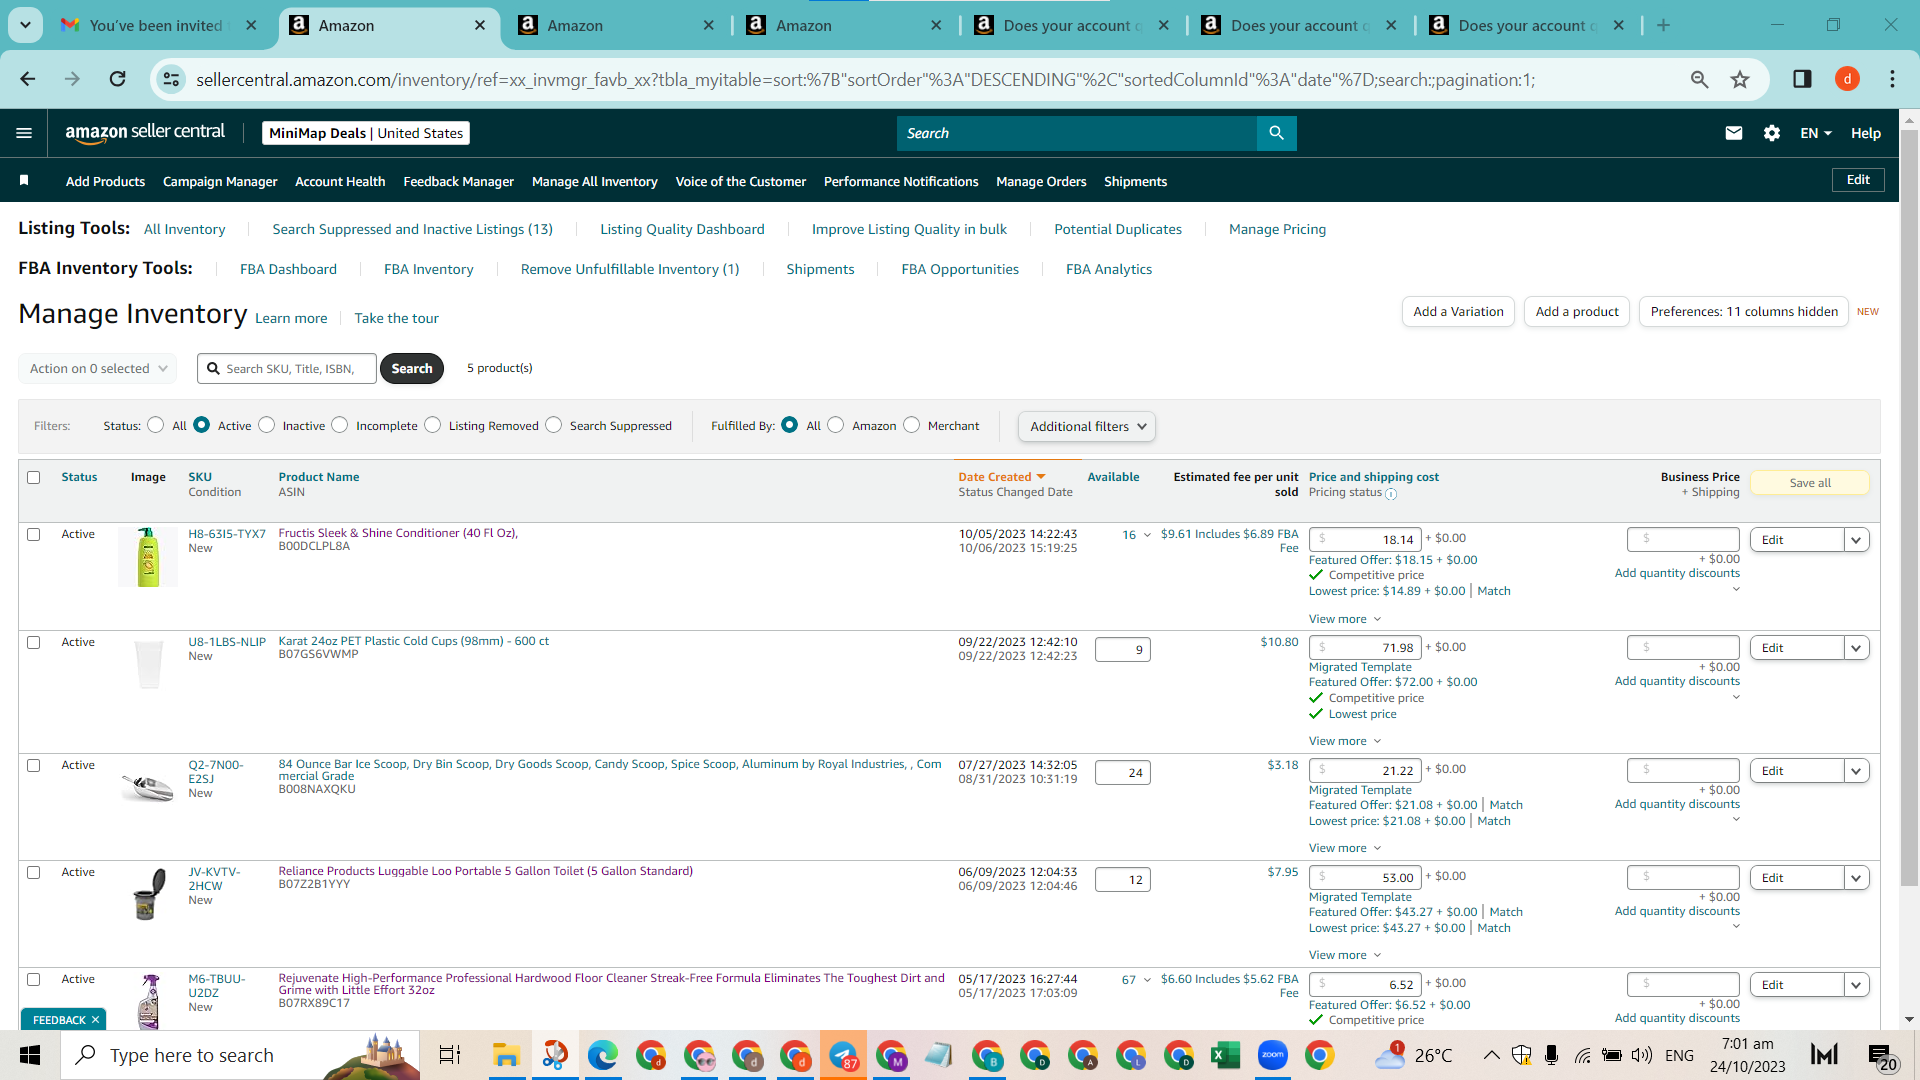Viewport: 1920px width, 1080px height.
Task: Open Telegram from the taskbar
Action: (x=843, y=1055)
